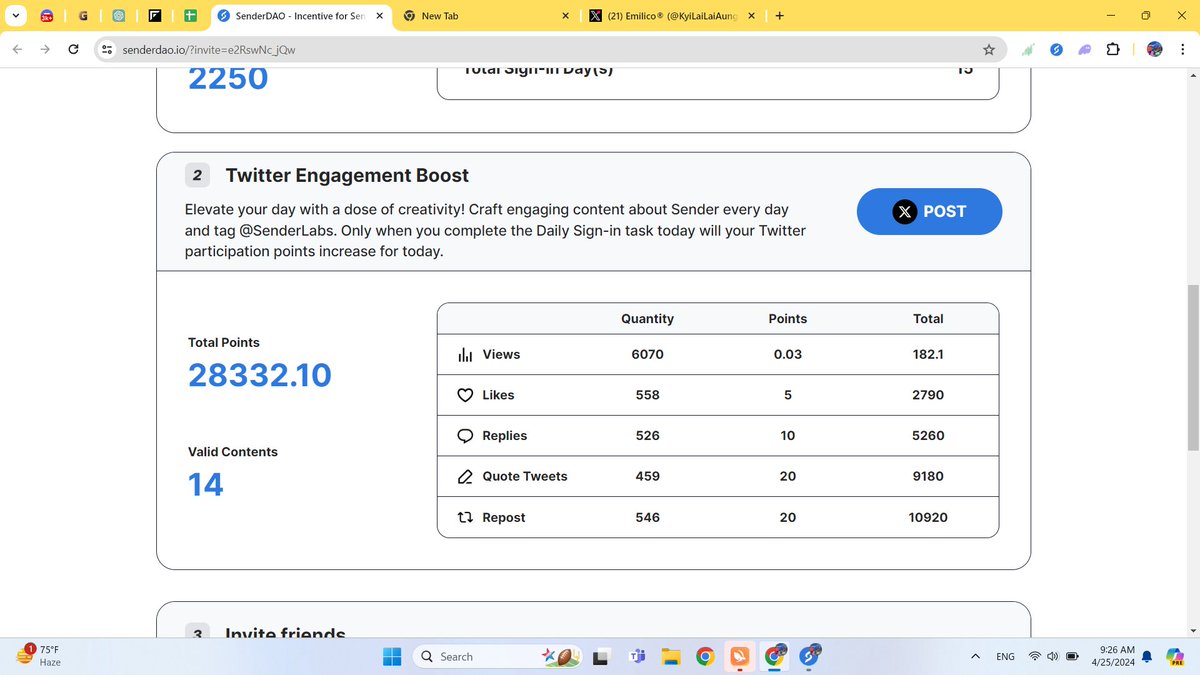The image size is (1200, 675).
Task: Open File Explorer from taskbar
Action: (x=671, y=657)
